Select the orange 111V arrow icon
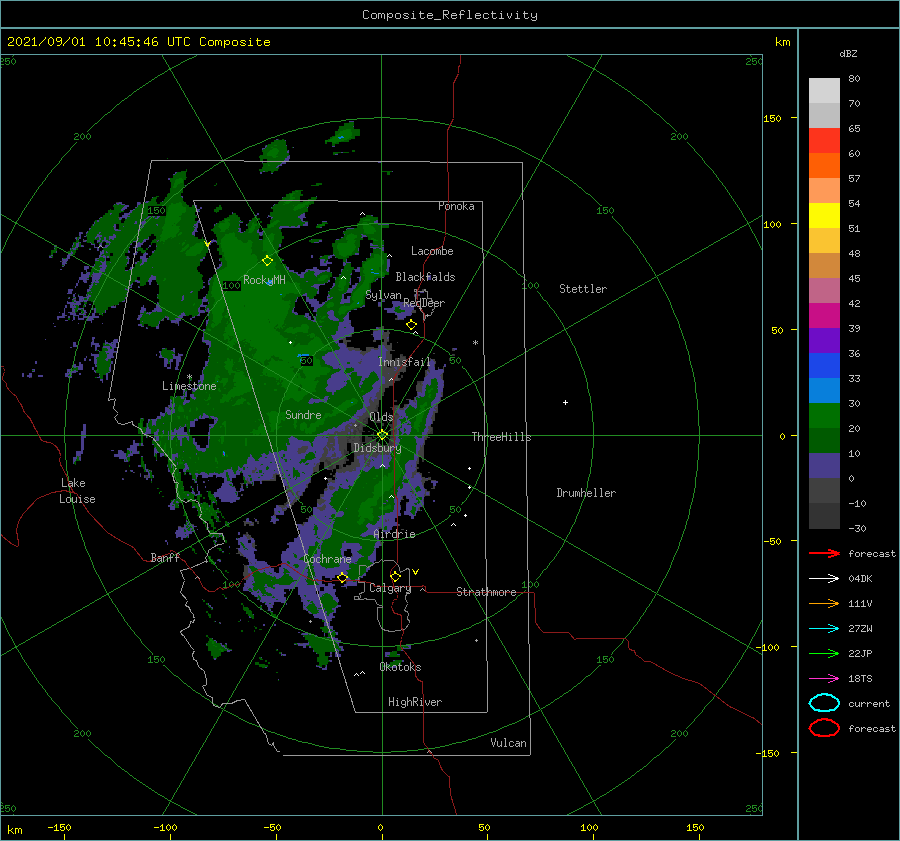900x841 pixels. (824, 603)
